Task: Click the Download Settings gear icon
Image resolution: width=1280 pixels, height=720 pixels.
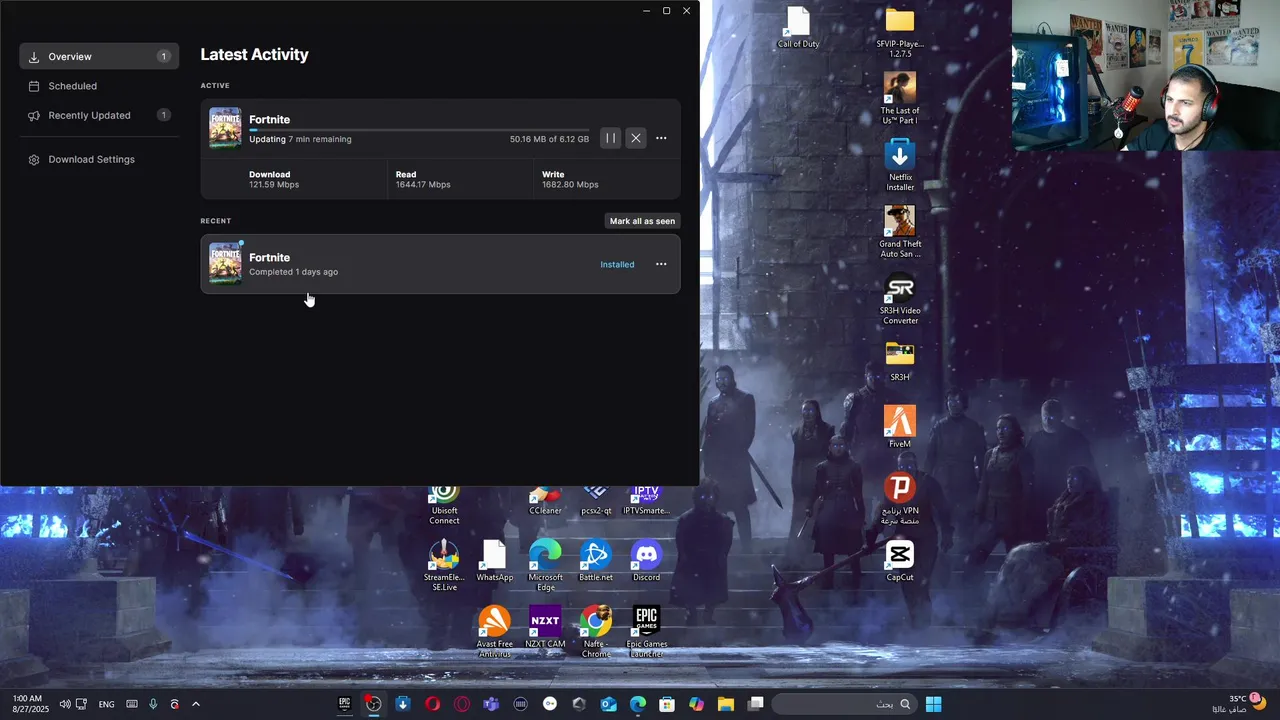Action: (x=34, y=159)
